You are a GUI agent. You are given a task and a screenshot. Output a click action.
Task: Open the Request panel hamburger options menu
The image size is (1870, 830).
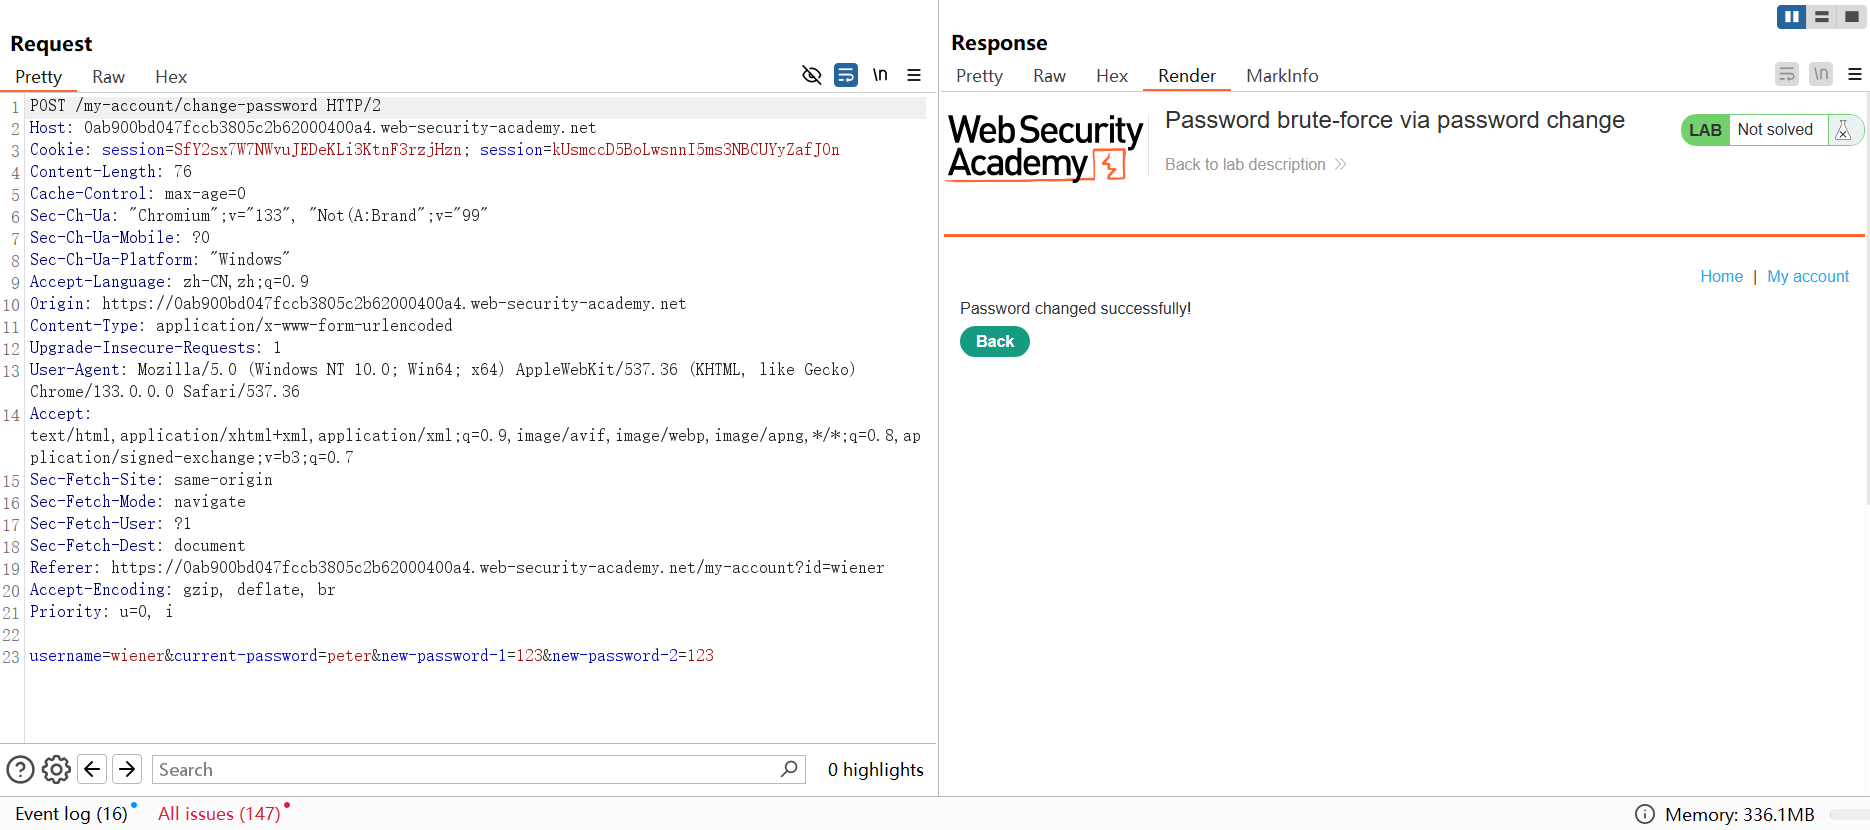[914, 75]
